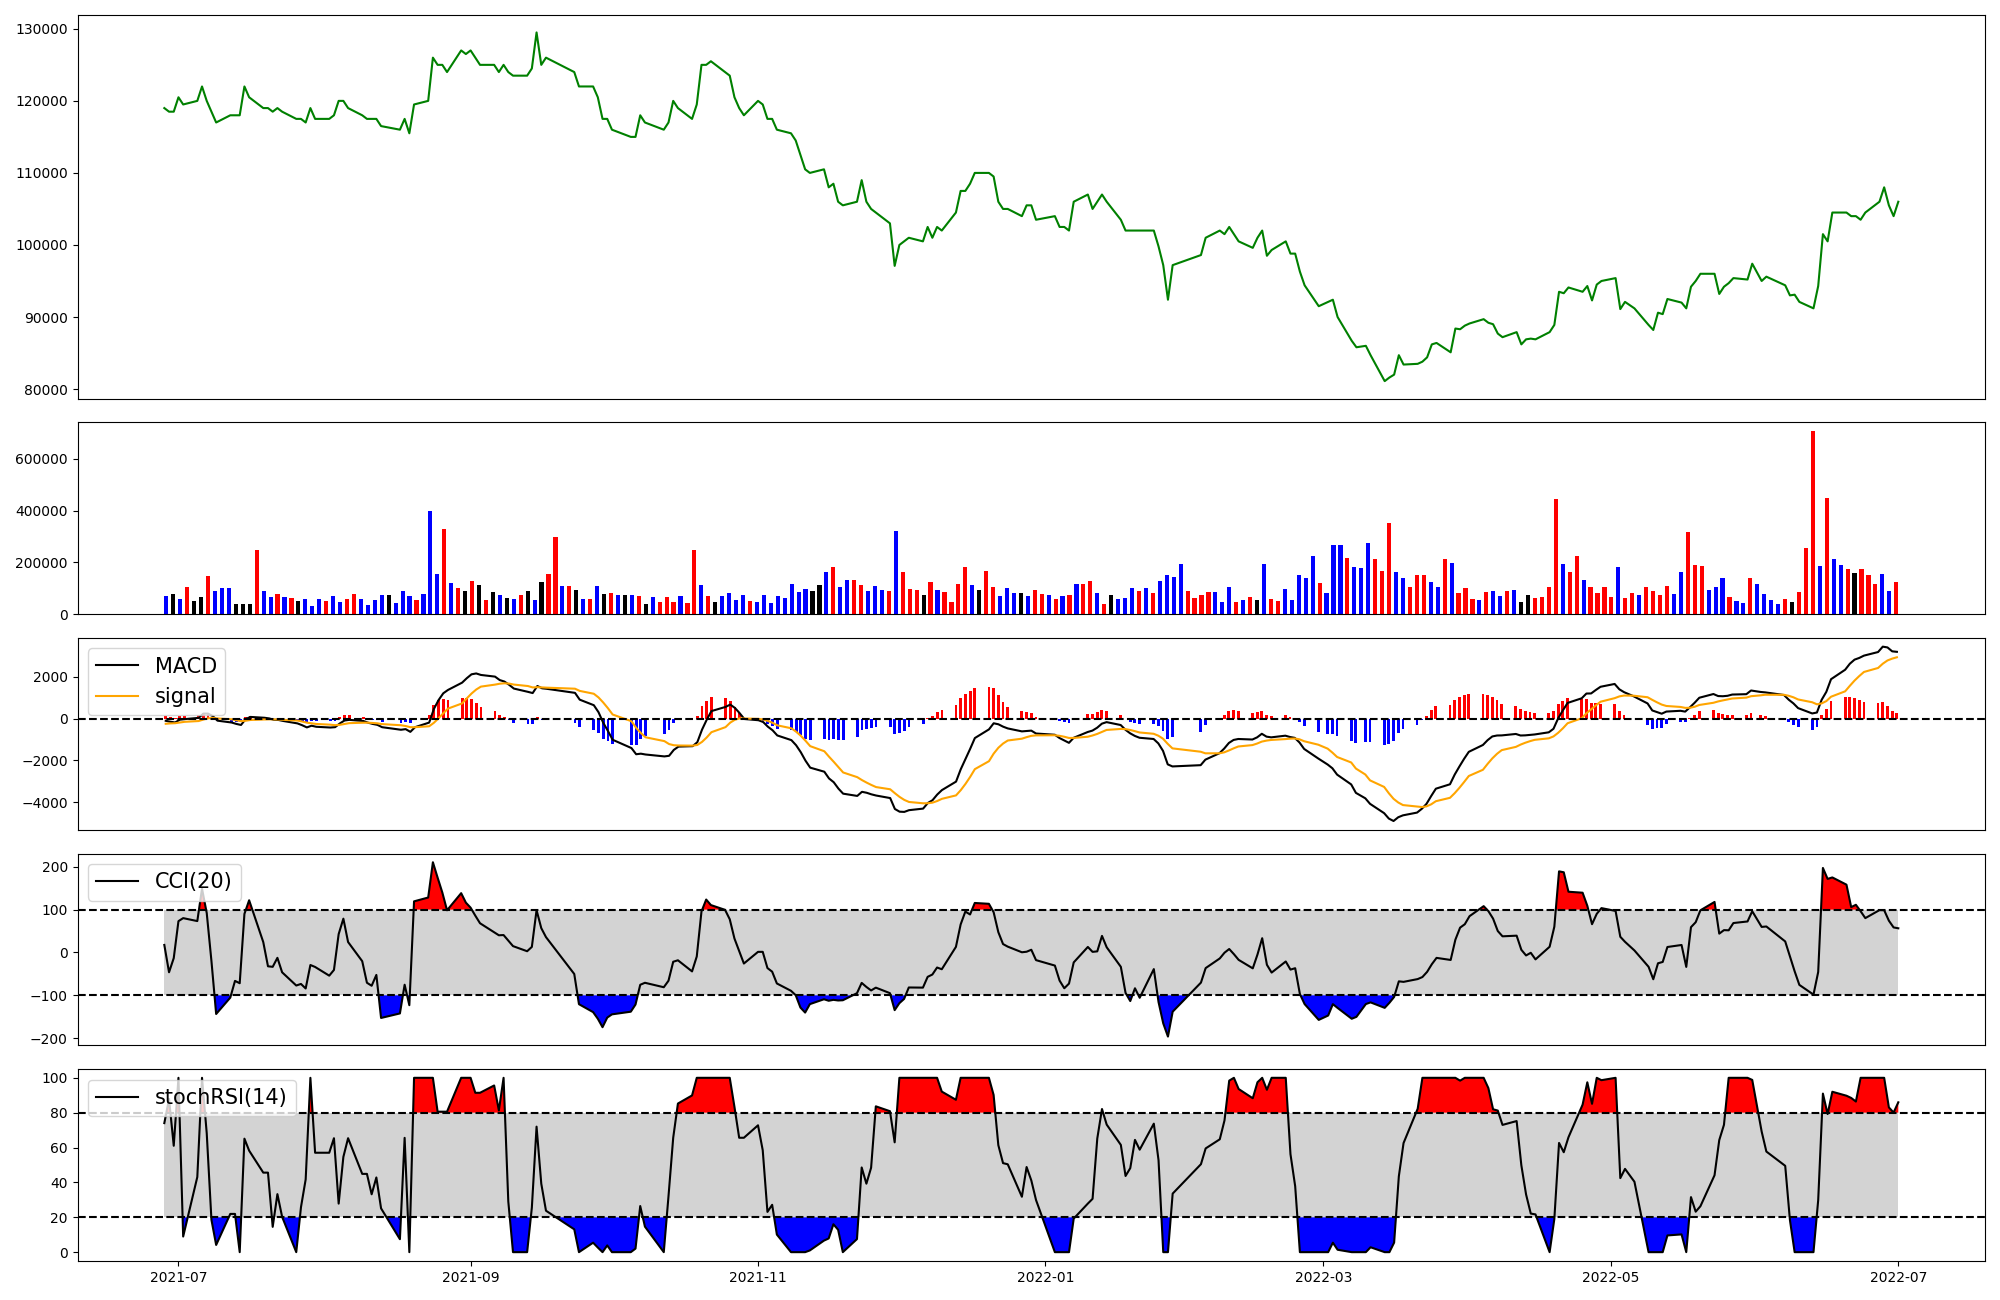
Task: Click the CCI(20) legend entry
Action: click(192, 881)
